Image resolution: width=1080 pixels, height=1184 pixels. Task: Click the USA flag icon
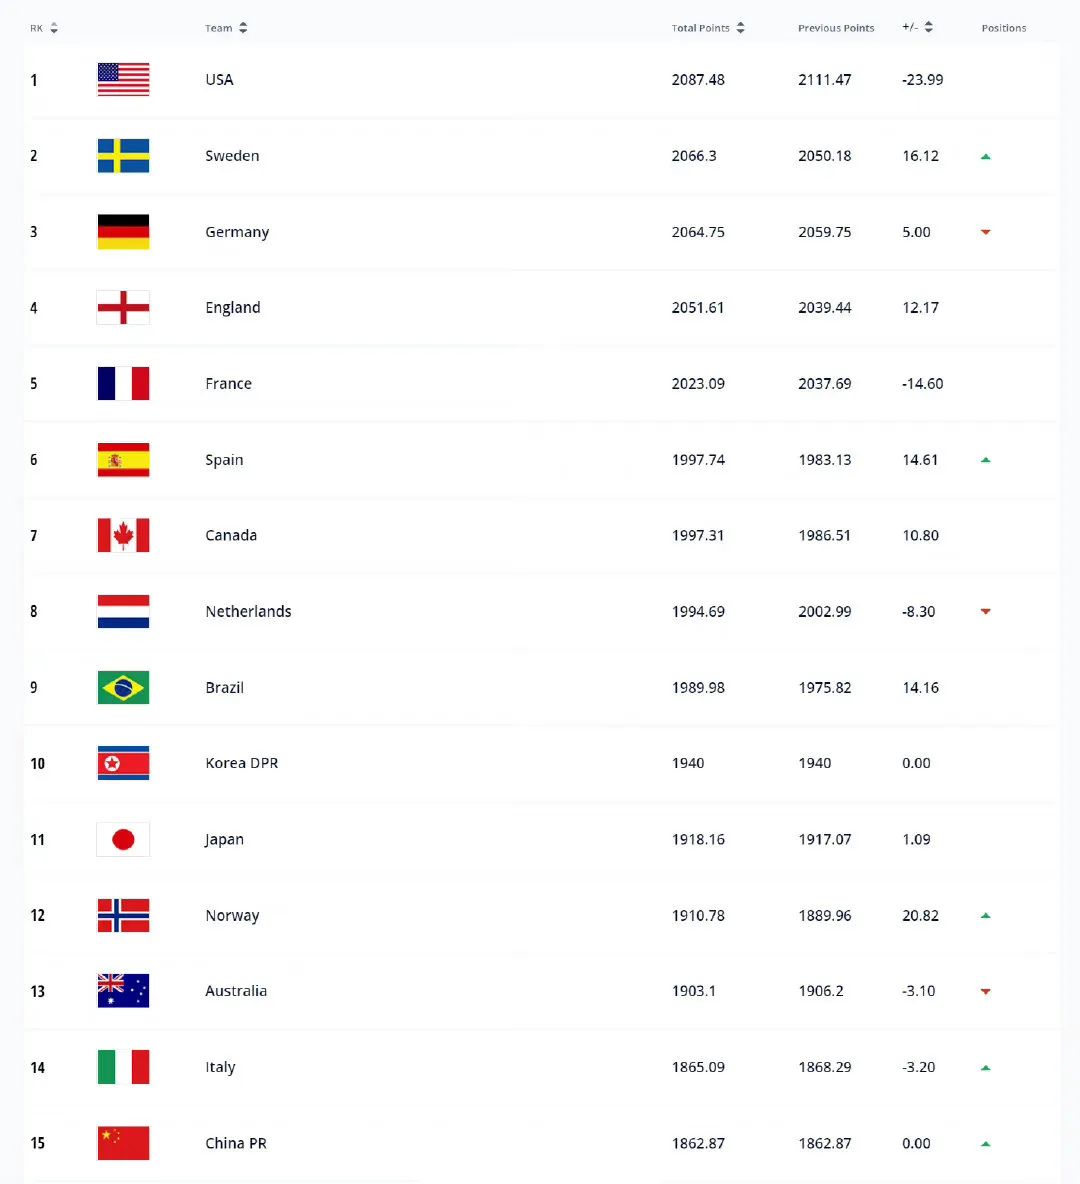coord(123,79)
